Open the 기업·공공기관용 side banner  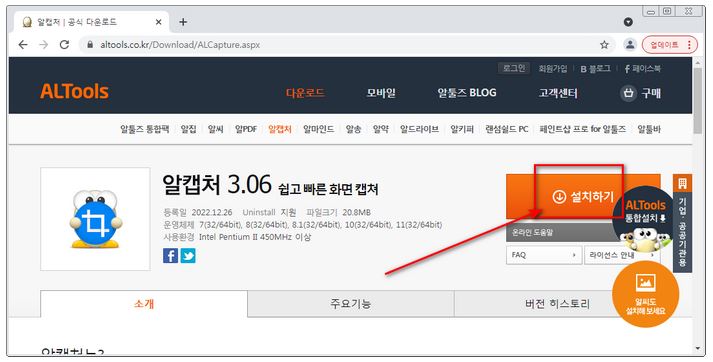[x=682, y=223]
